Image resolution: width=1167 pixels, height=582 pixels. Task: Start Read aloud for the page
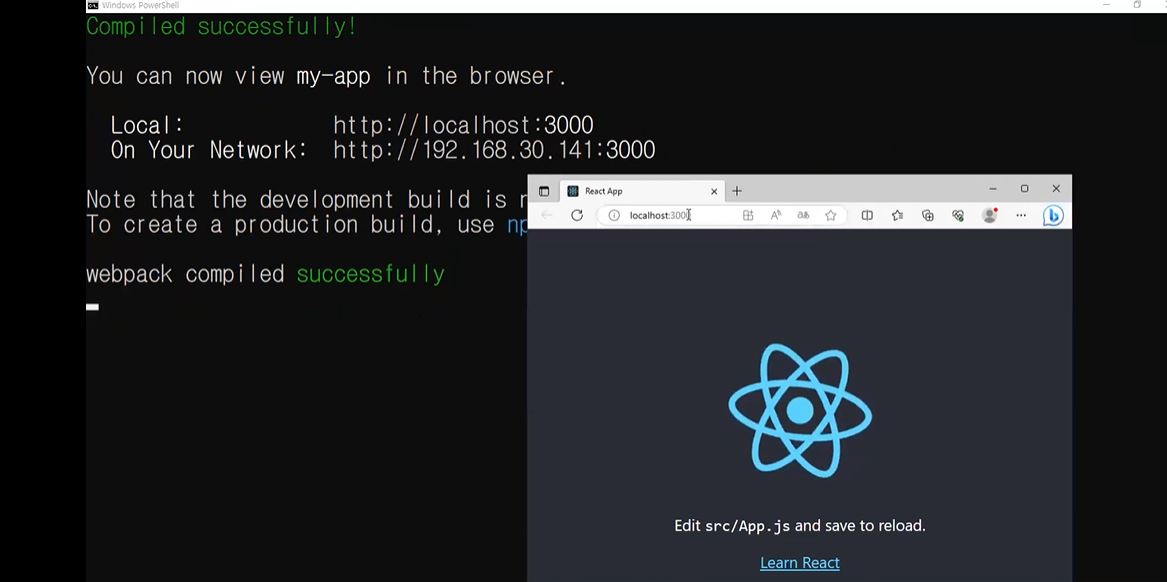pyautogui.click(x=776, y=215)
